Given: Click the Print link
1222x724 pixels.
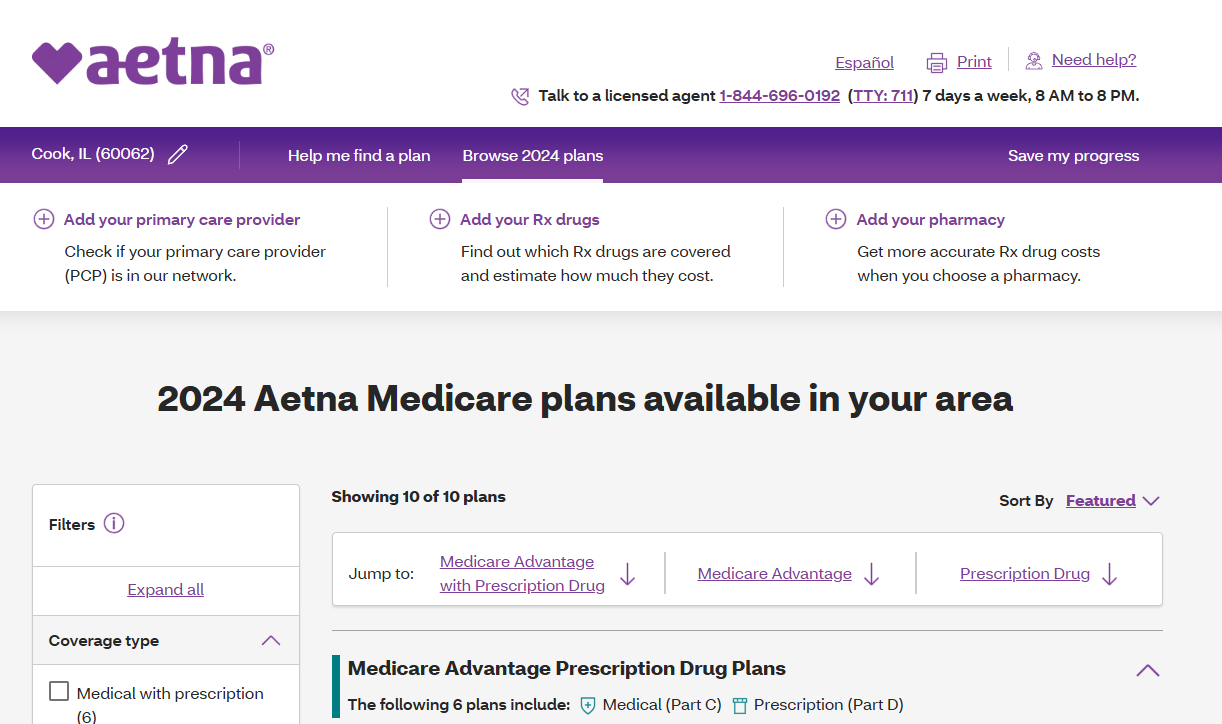Looking at the screenshot, I should 974,61.
